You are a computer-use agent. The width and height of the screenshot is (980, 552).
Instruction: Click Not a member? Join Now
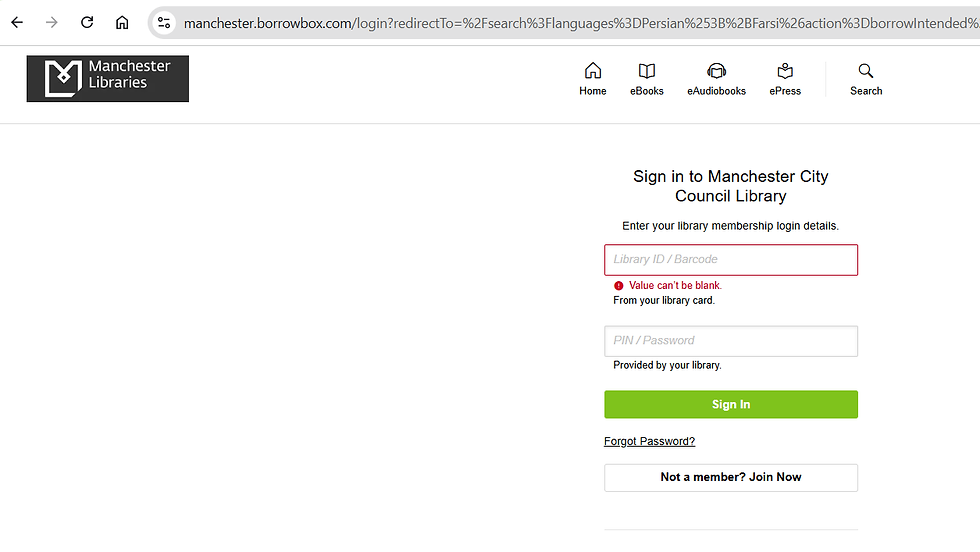click(731, 478)
